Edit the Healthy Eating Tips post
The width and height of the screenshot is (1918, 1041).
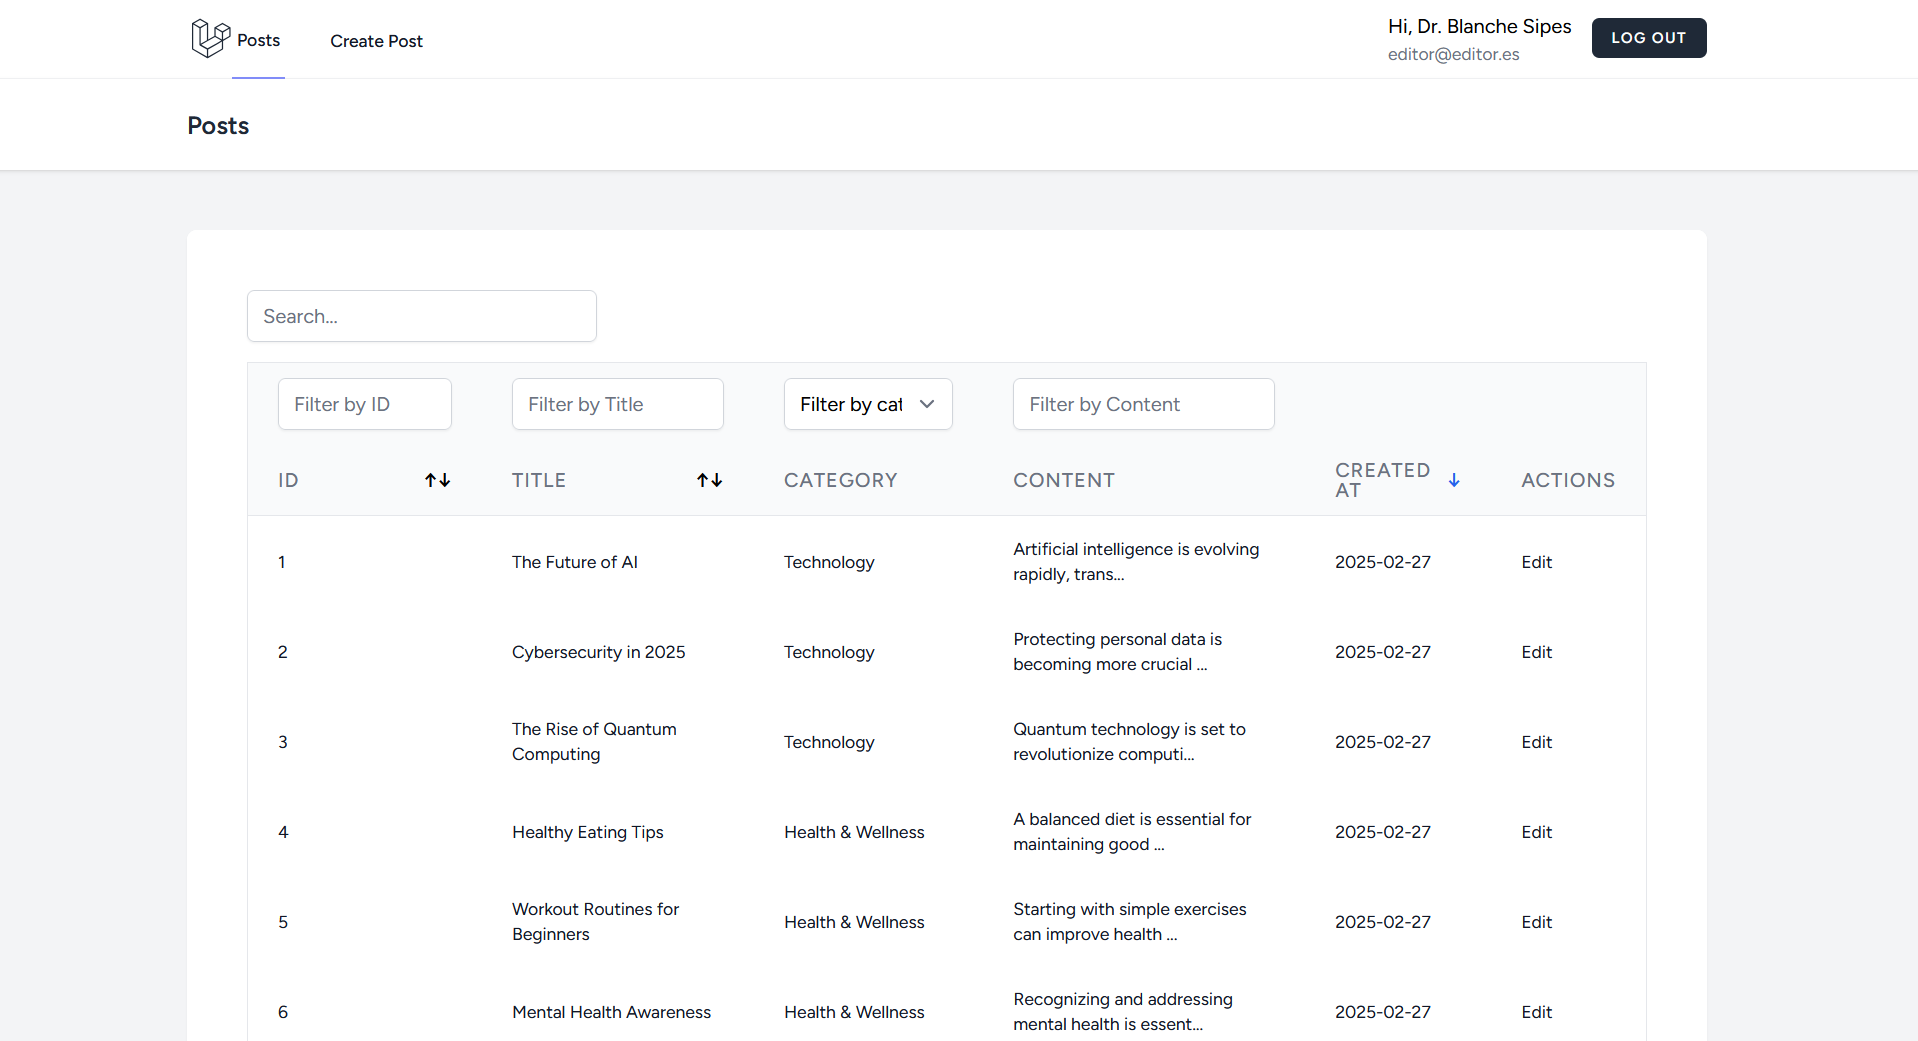click(1536, 832)
